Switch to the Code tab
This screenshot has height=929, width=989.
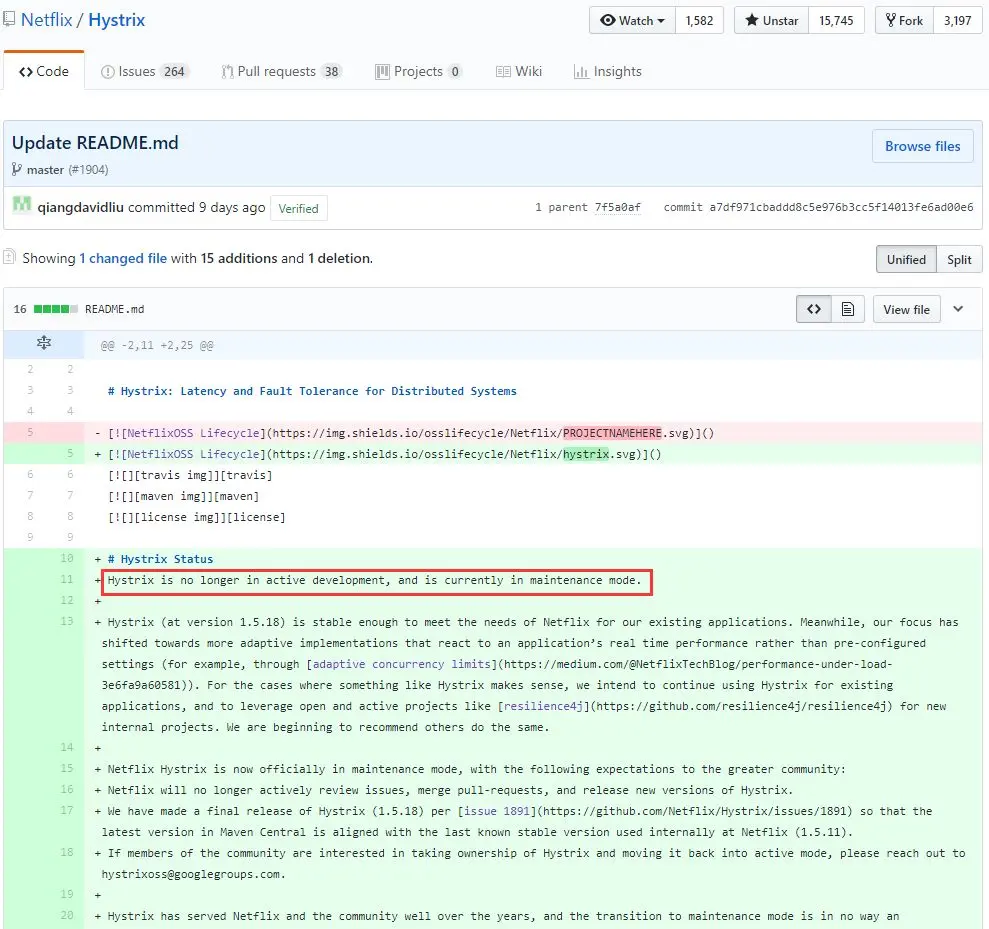44,71
